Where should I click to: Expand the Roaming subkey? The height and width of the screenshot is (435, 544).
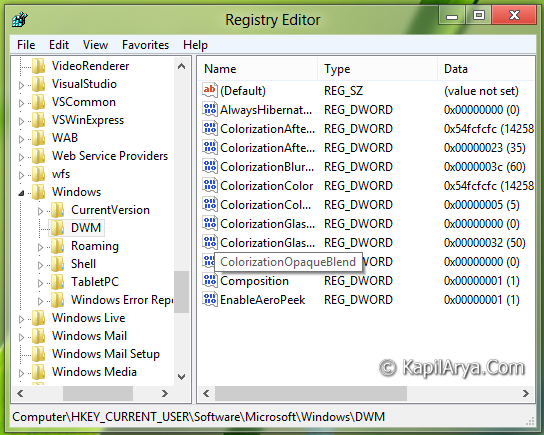tap(41, 247)
